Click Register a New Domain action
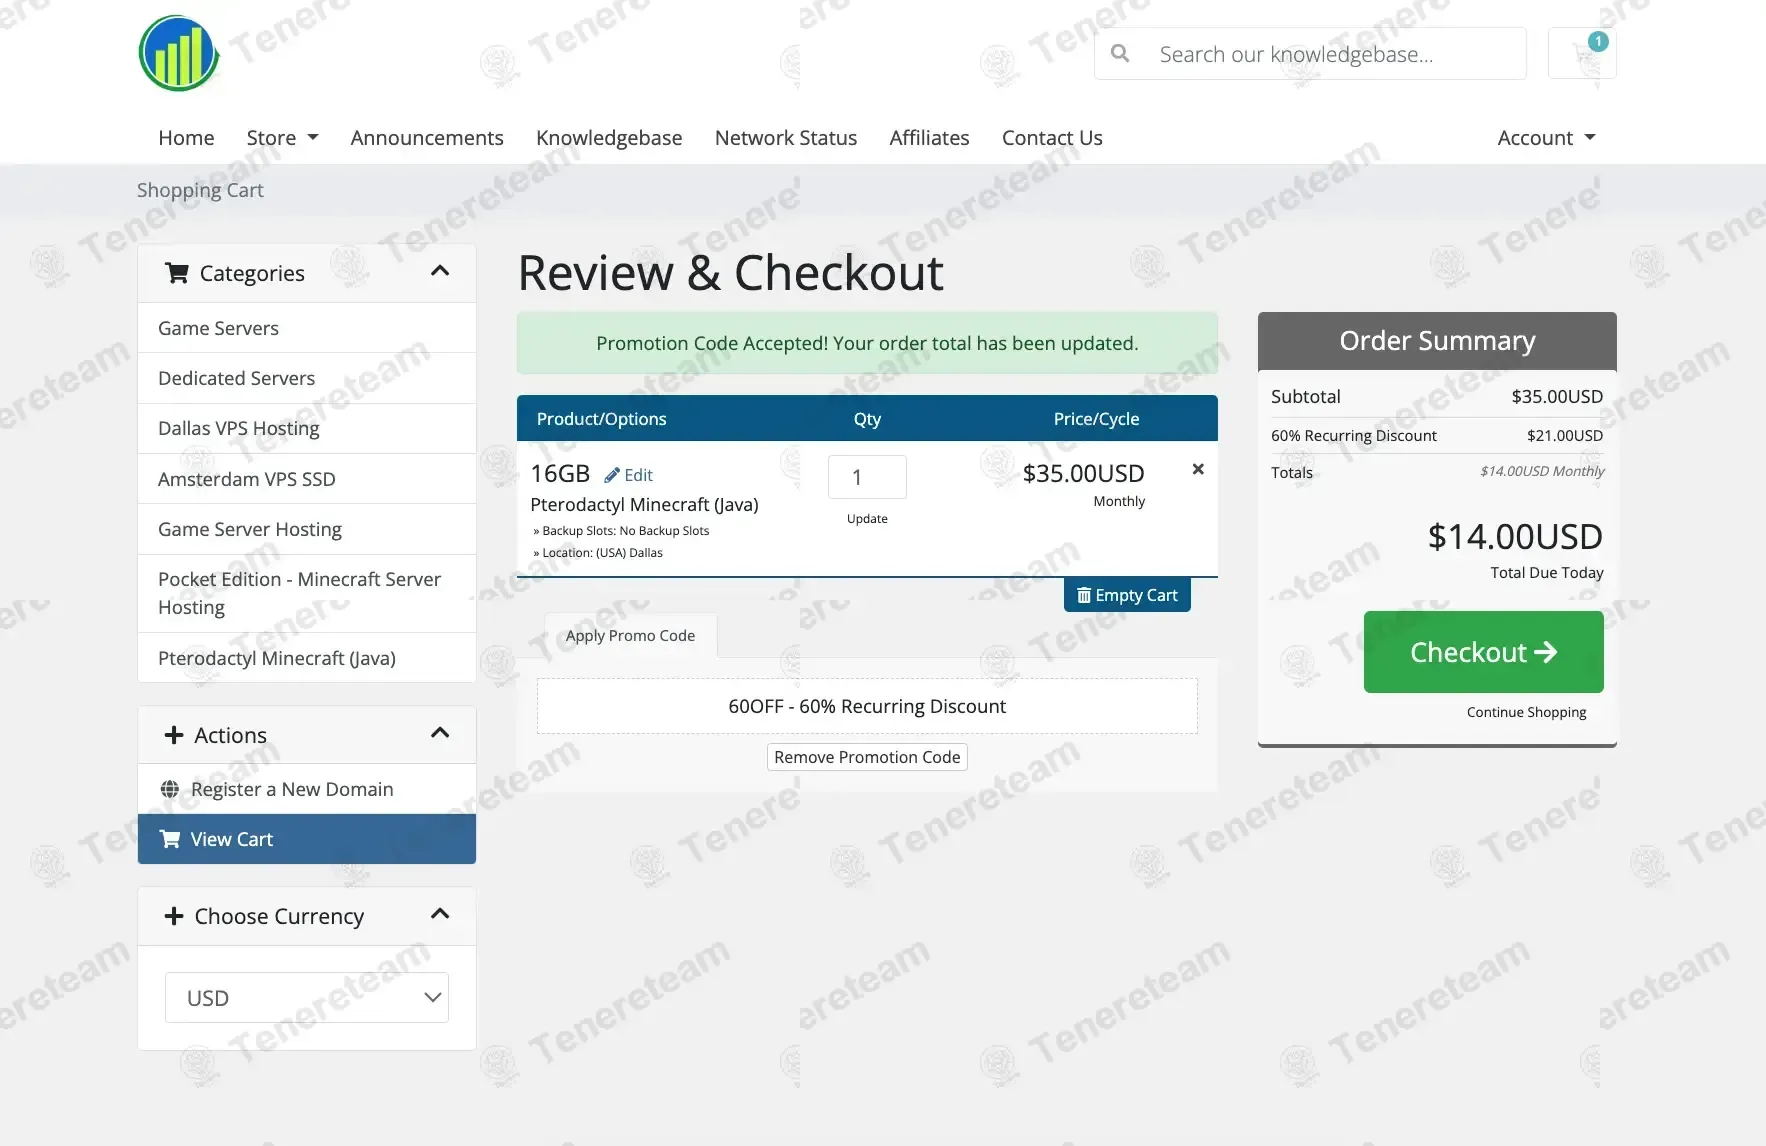1766x1146 pixels. [307, 789]
